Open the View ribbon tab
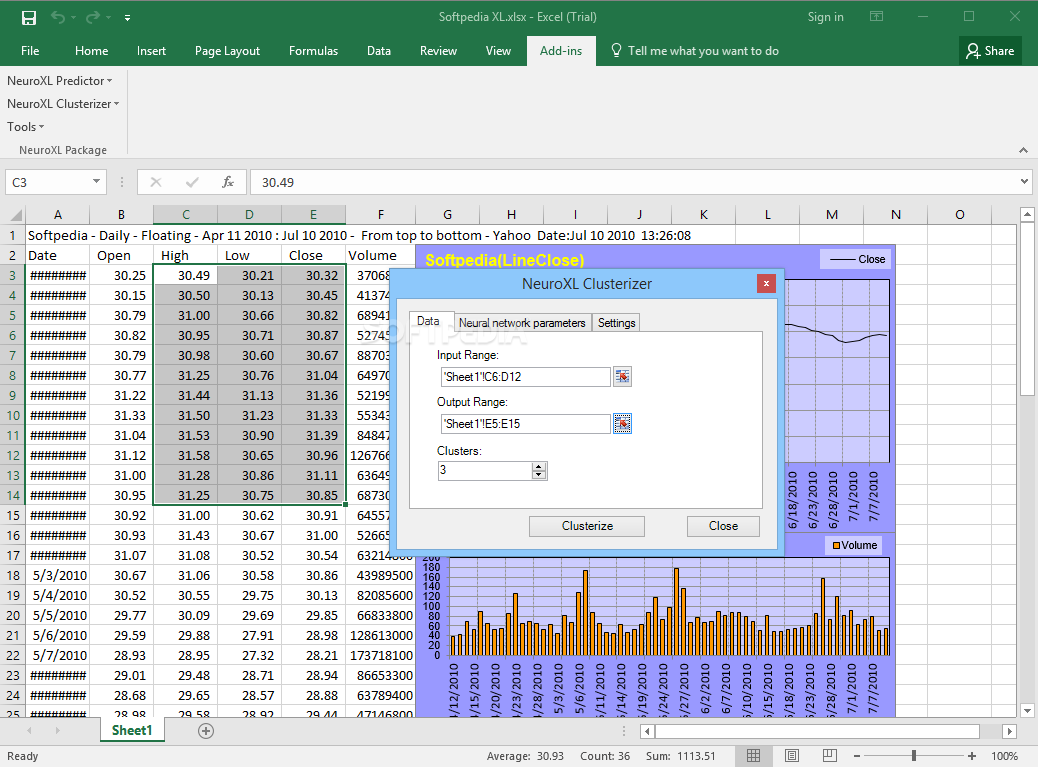The height and width of the screenshot is (767, 1038). pos(498,51)
